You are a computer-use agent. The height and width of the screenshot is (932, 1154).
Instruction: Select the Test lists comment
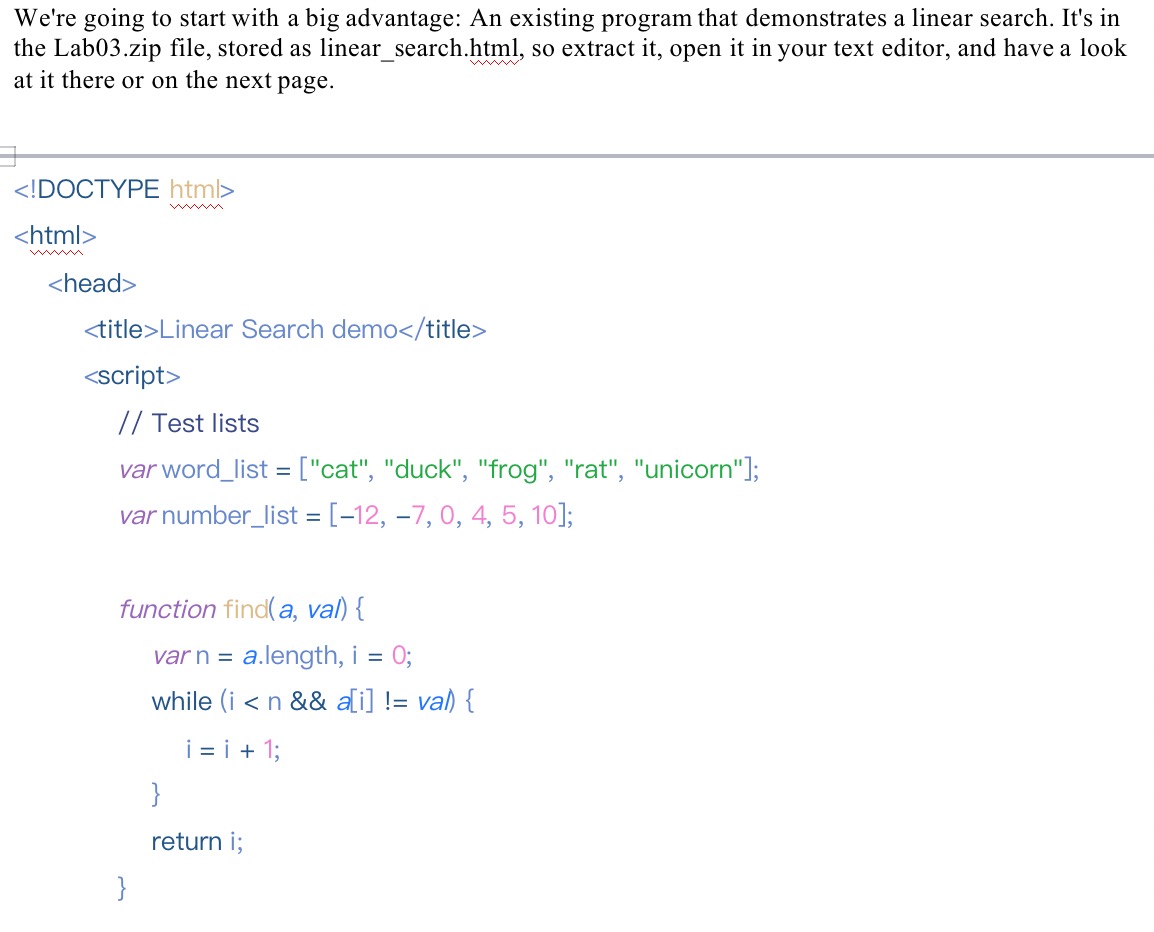pyautogui.click(x=188, y=423)
